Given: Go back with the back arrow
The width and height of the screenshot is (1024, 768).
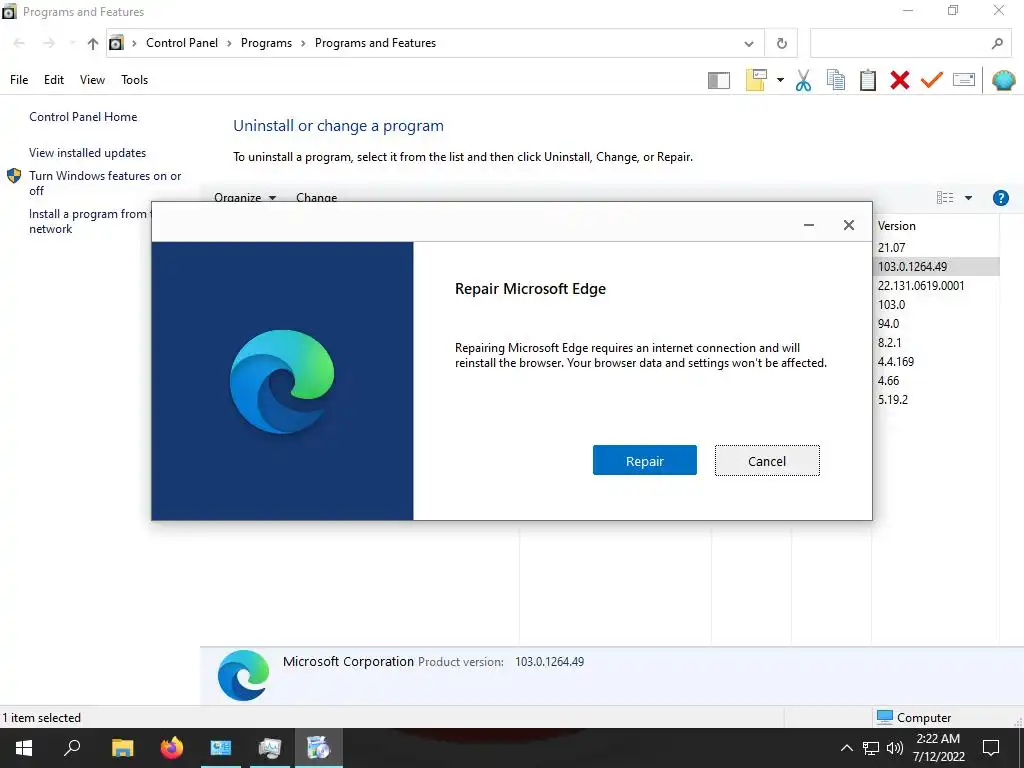Looking at the screenshot, I should coord(19,43).
